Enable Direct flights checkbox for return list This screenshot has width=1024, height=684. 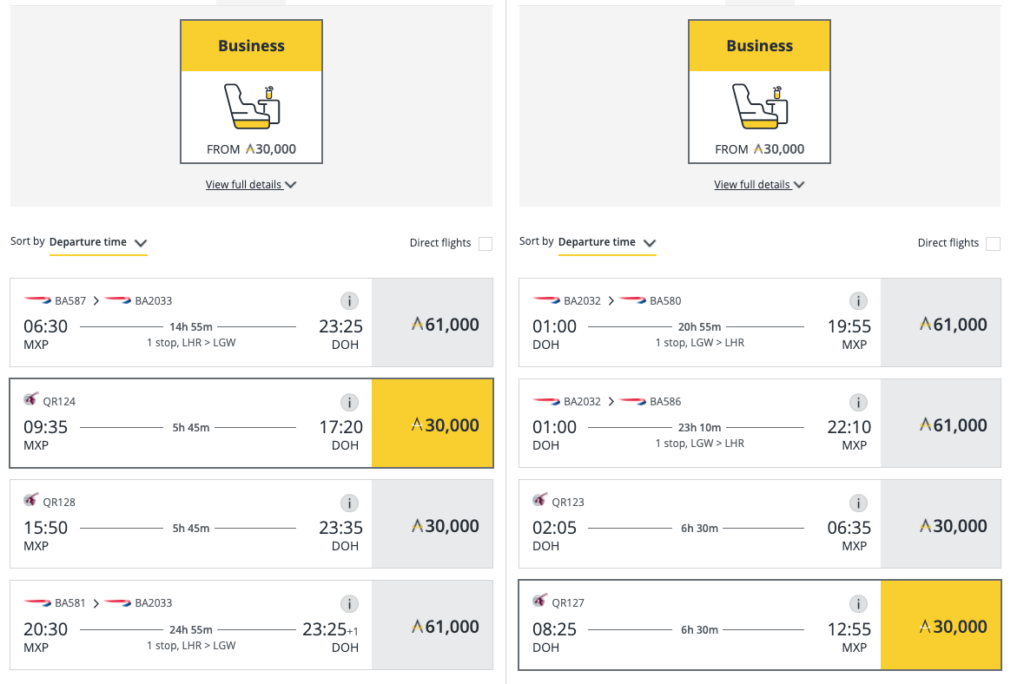[993, 244]
